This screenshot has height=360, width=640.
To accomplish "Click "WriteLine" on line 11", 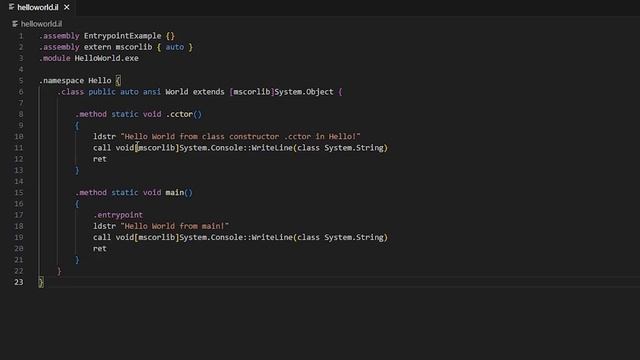I will point(272,148).
